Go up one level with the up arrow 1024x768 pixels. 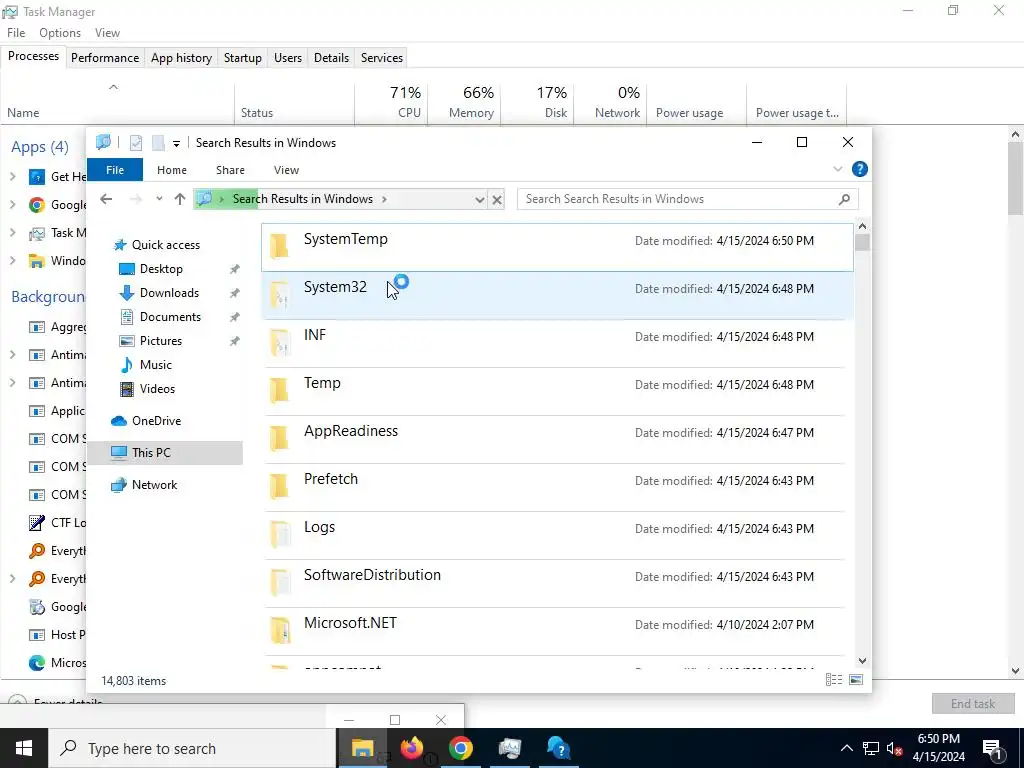coord(180,199)
